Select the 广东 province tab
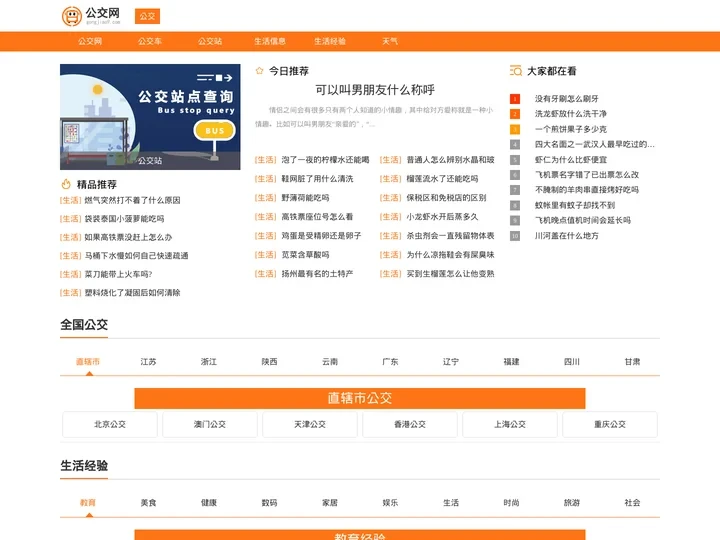This screenshot has width=720, height=540. pos(390,362)
